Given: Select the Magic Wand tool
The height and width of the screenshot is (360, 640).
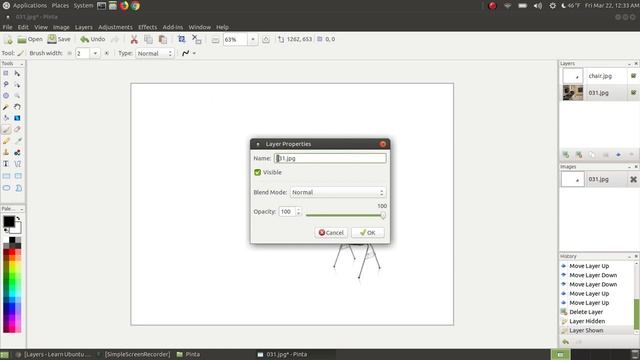Looking at the screenshot, I should coord(6,107).
